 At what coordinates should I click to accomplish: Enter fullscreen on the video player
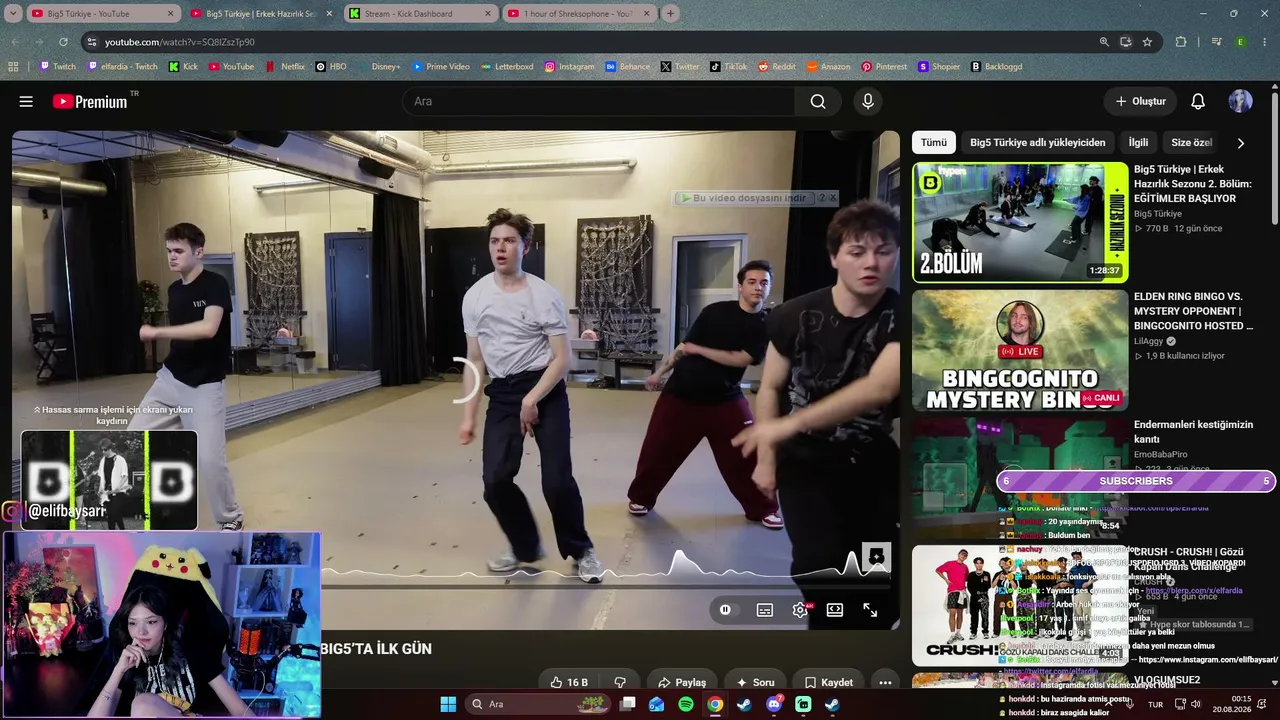pos(870,610)
